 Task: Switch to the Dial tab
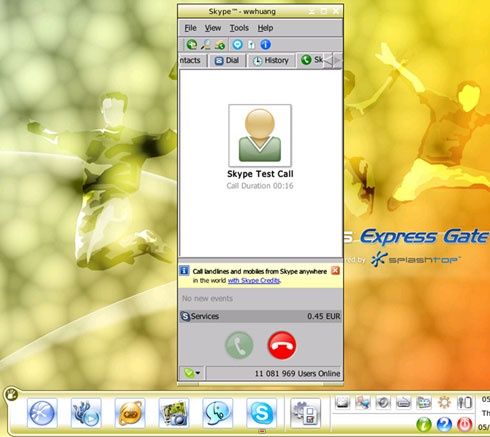[227, 61]
